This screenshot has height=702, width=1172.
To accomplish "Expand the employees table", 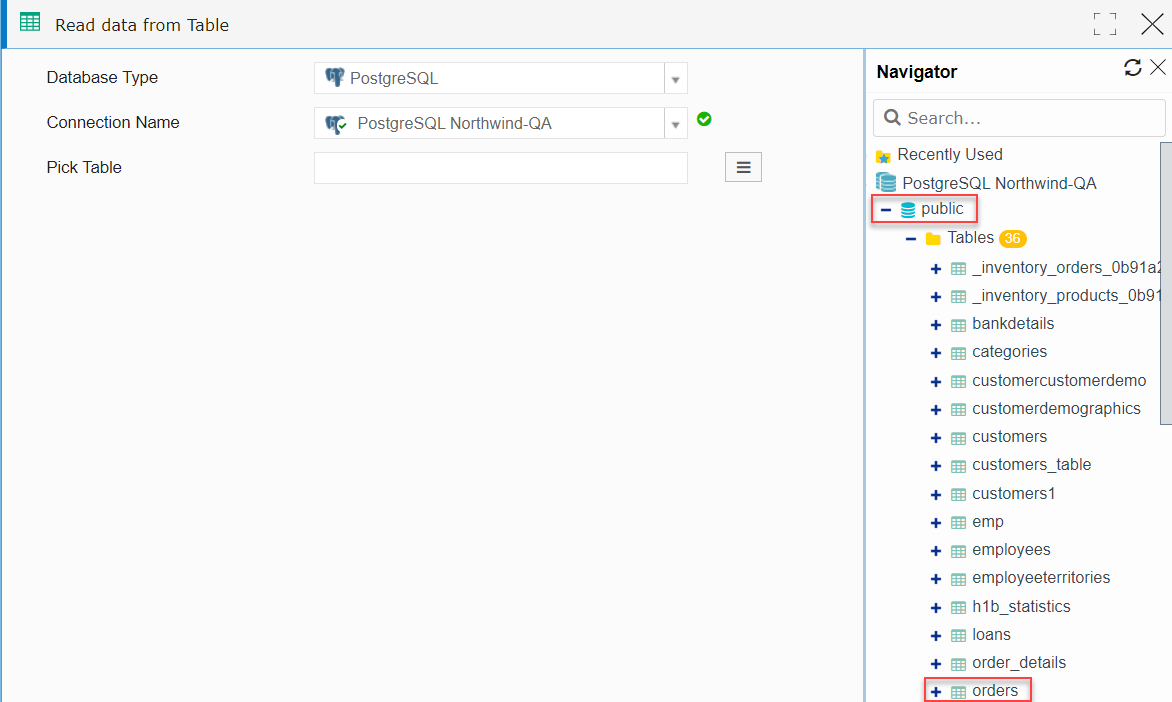I will pos(935,551).
